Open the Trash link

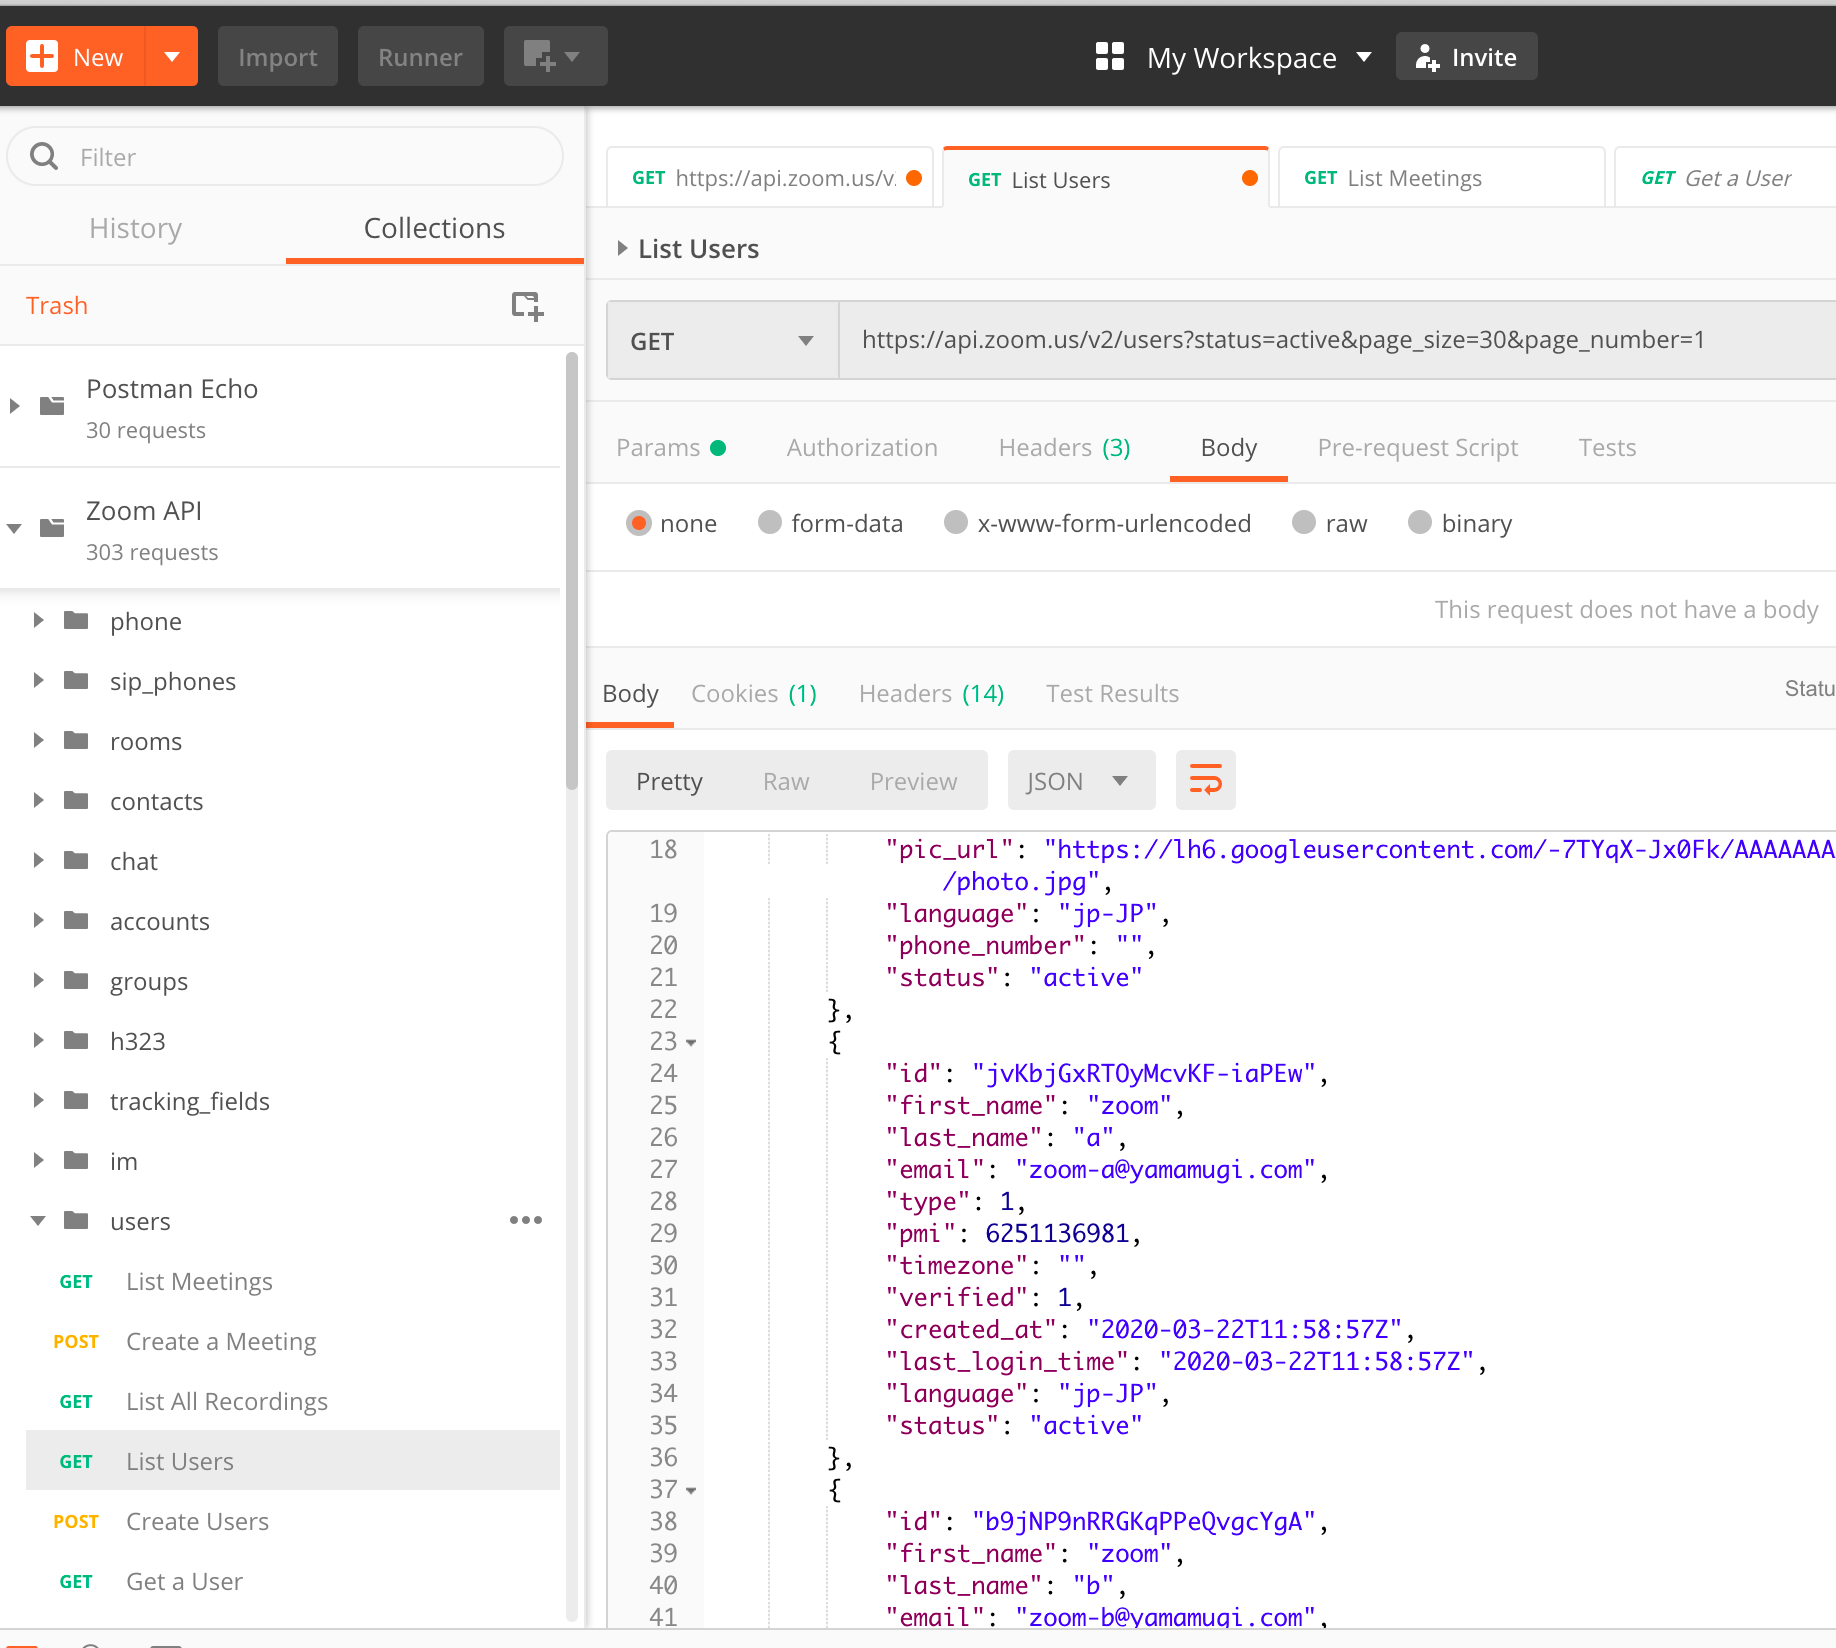click(57, 305)
